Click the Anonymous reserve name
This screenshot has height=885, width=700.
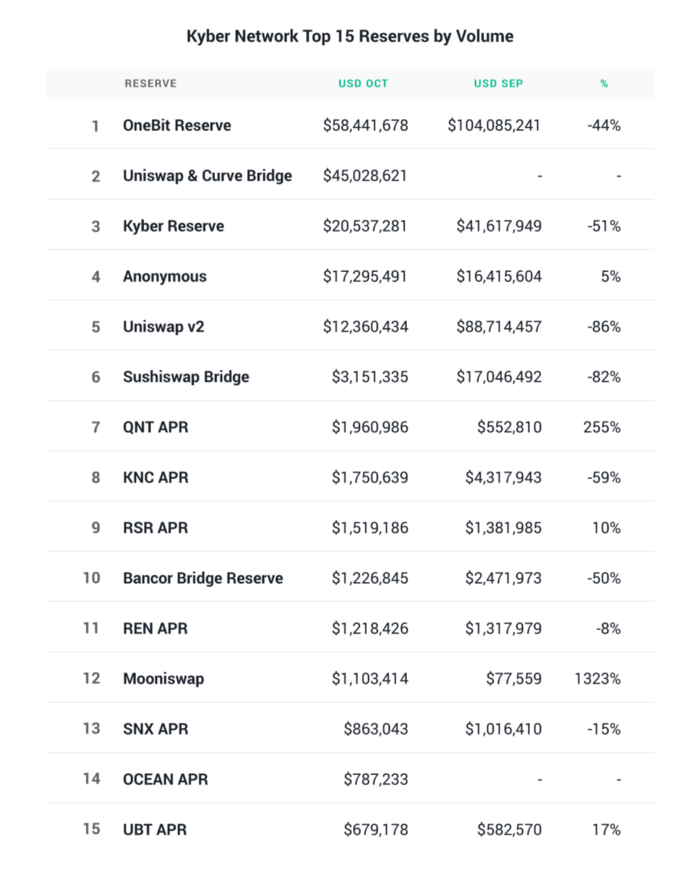(165, 277)
